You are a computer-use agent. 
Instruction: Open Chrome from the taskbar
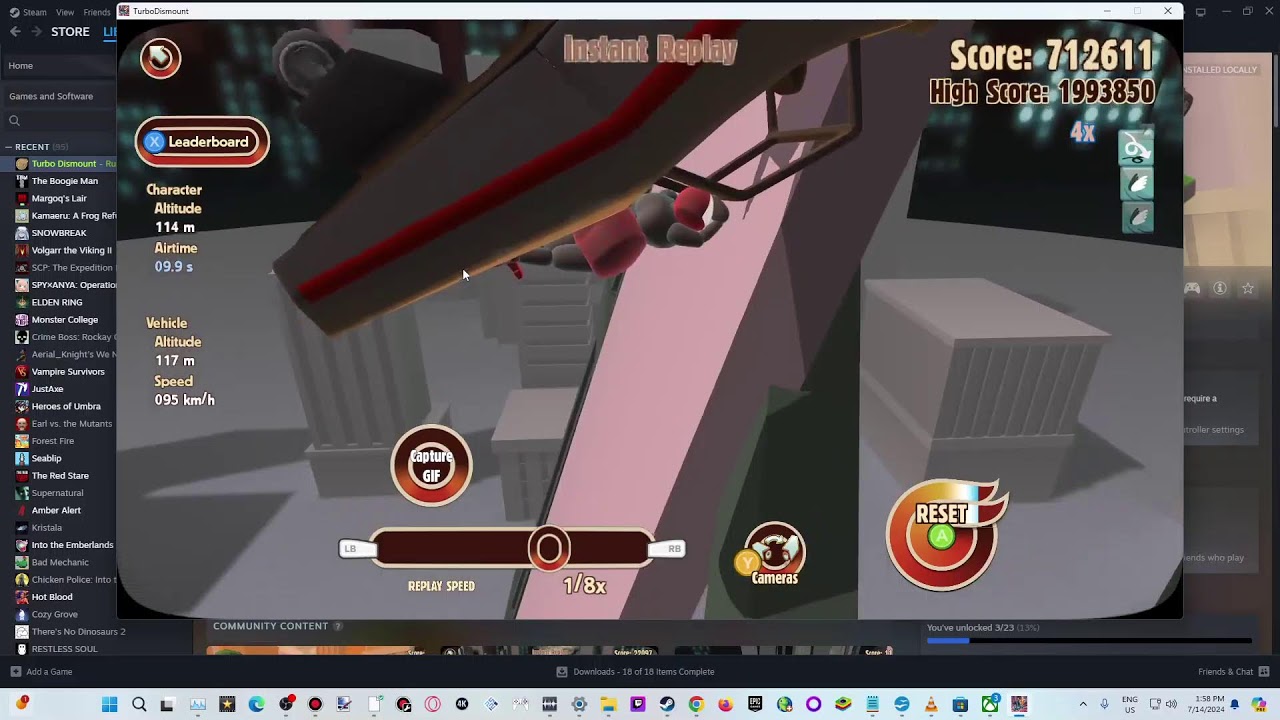pos(696,704)
